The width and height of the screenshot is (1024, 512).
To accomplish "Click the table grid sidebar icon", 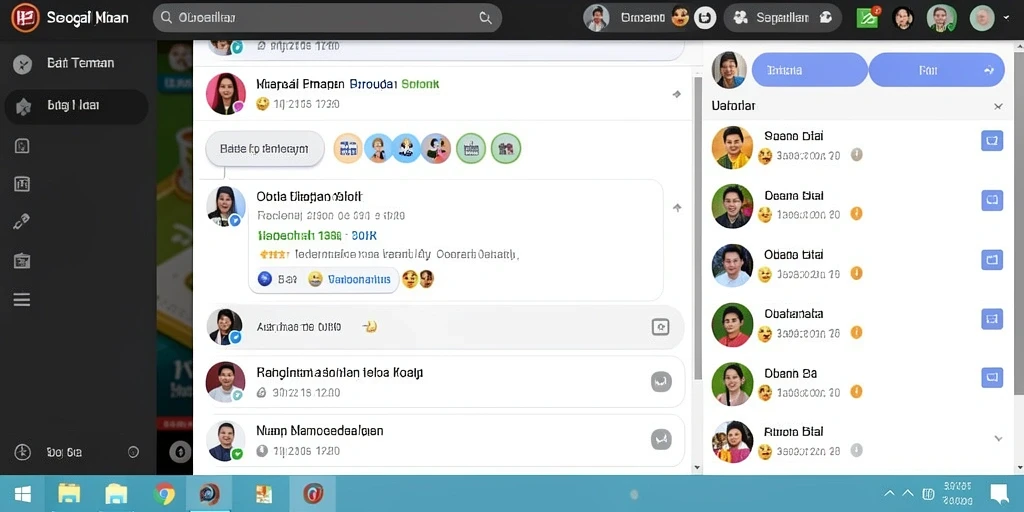I will [22, 184].
